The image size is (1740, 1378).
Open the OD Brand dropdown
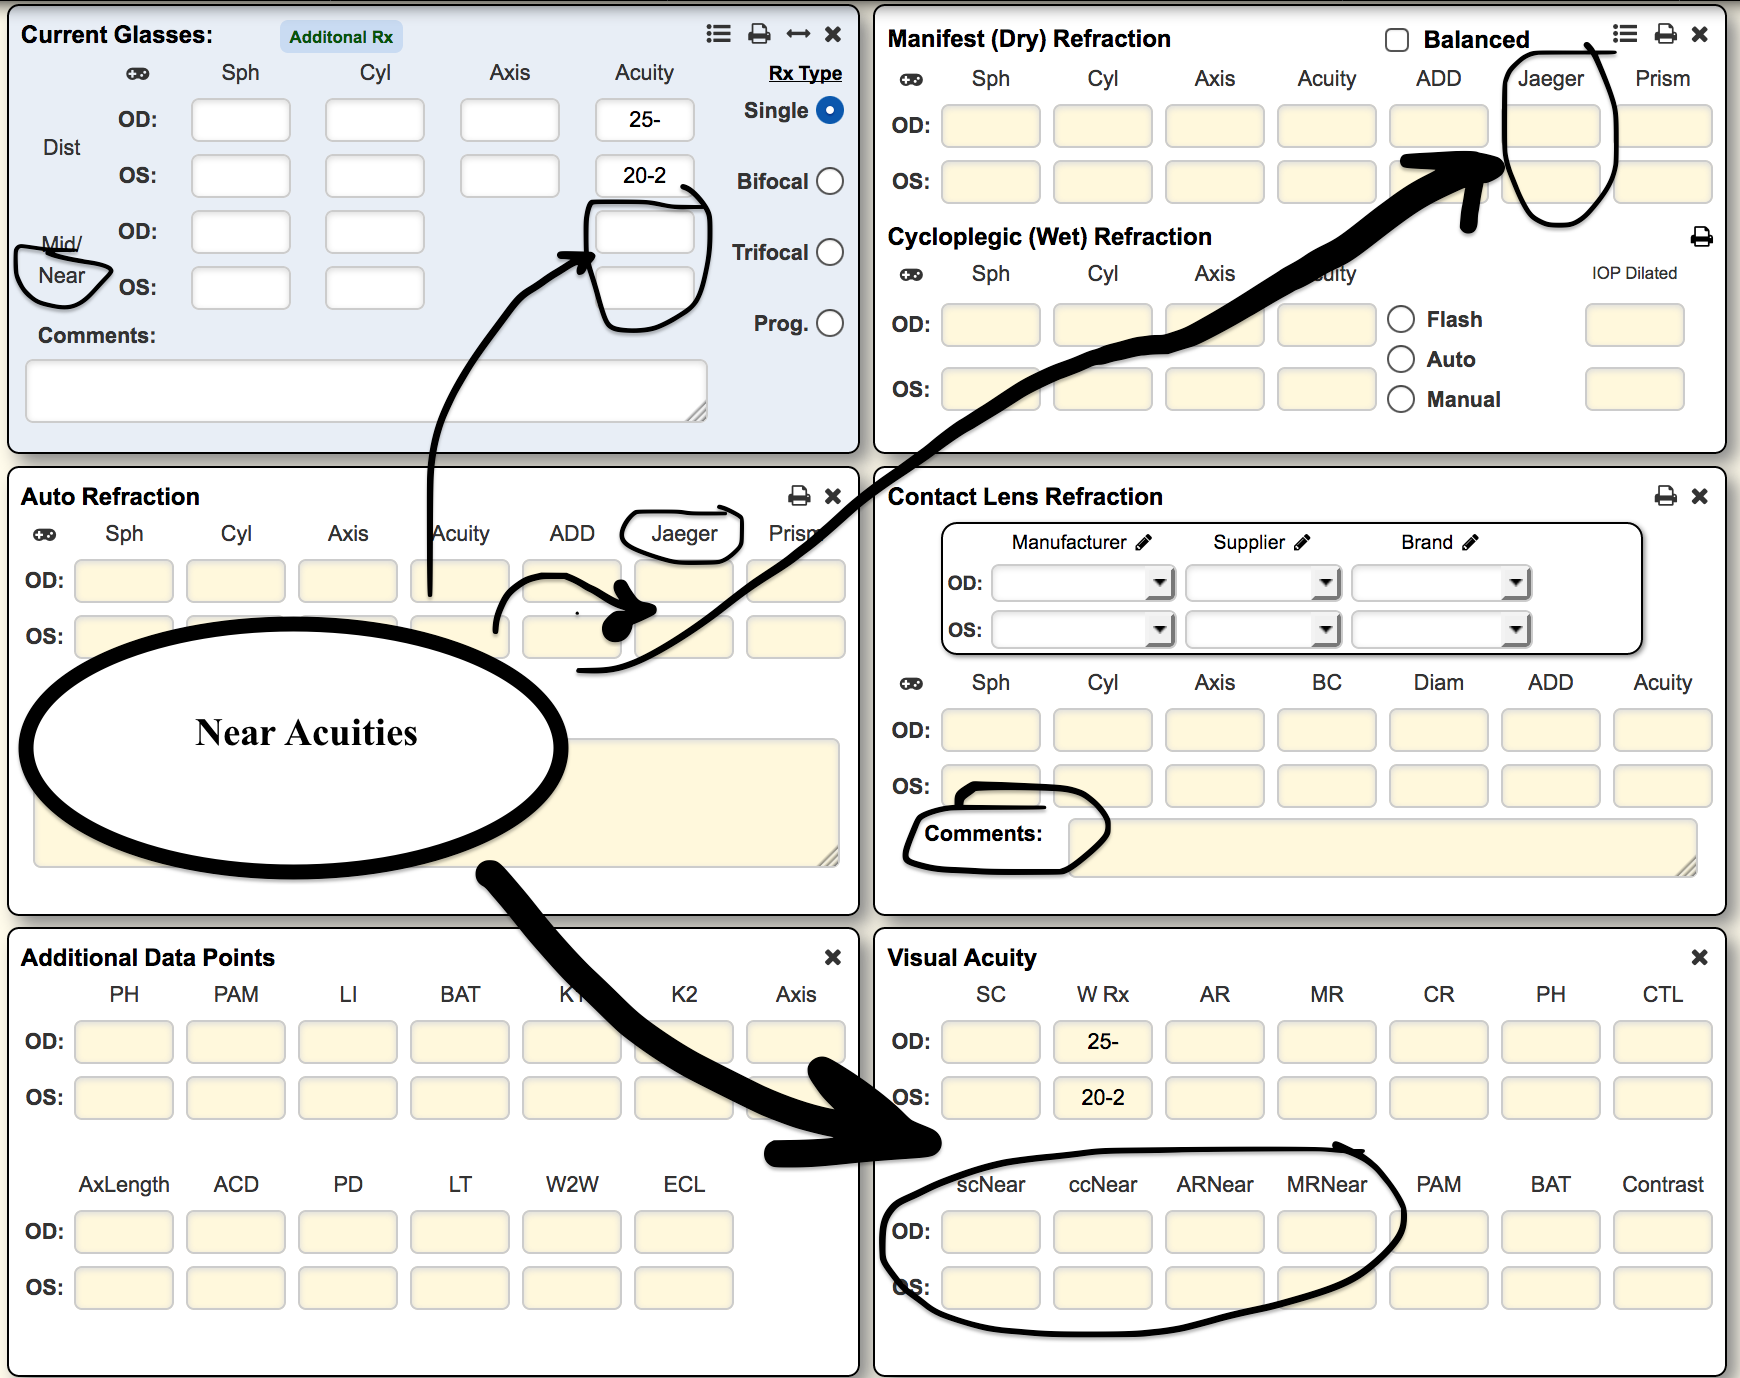pos(1516,582)
